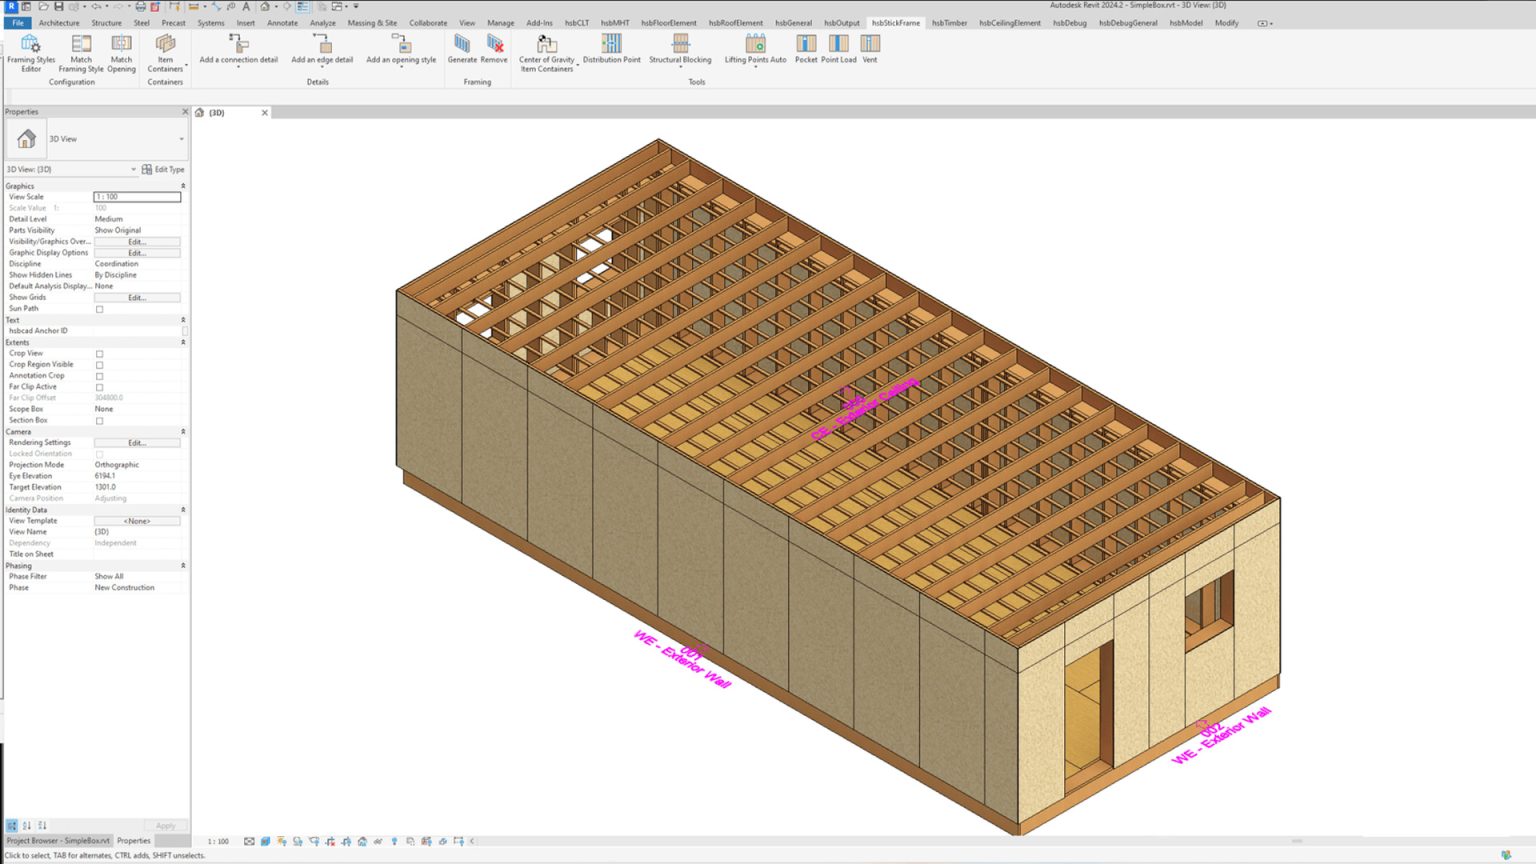The image size is (1536, 864).
Task: Switch to the hsbTimber ribbon tab
Action: 948,22
